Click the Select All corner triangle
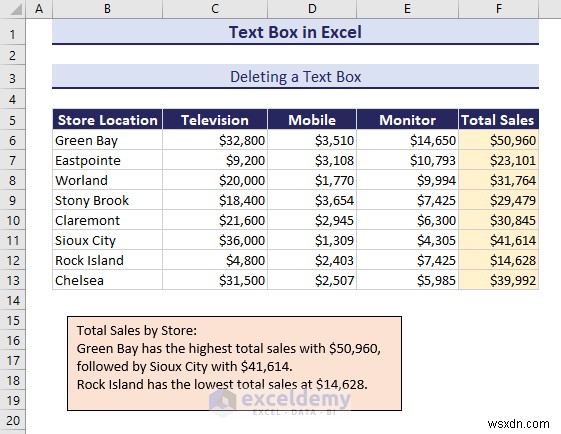Viewport: 561px width, 434px height. [x=16, y=10]
